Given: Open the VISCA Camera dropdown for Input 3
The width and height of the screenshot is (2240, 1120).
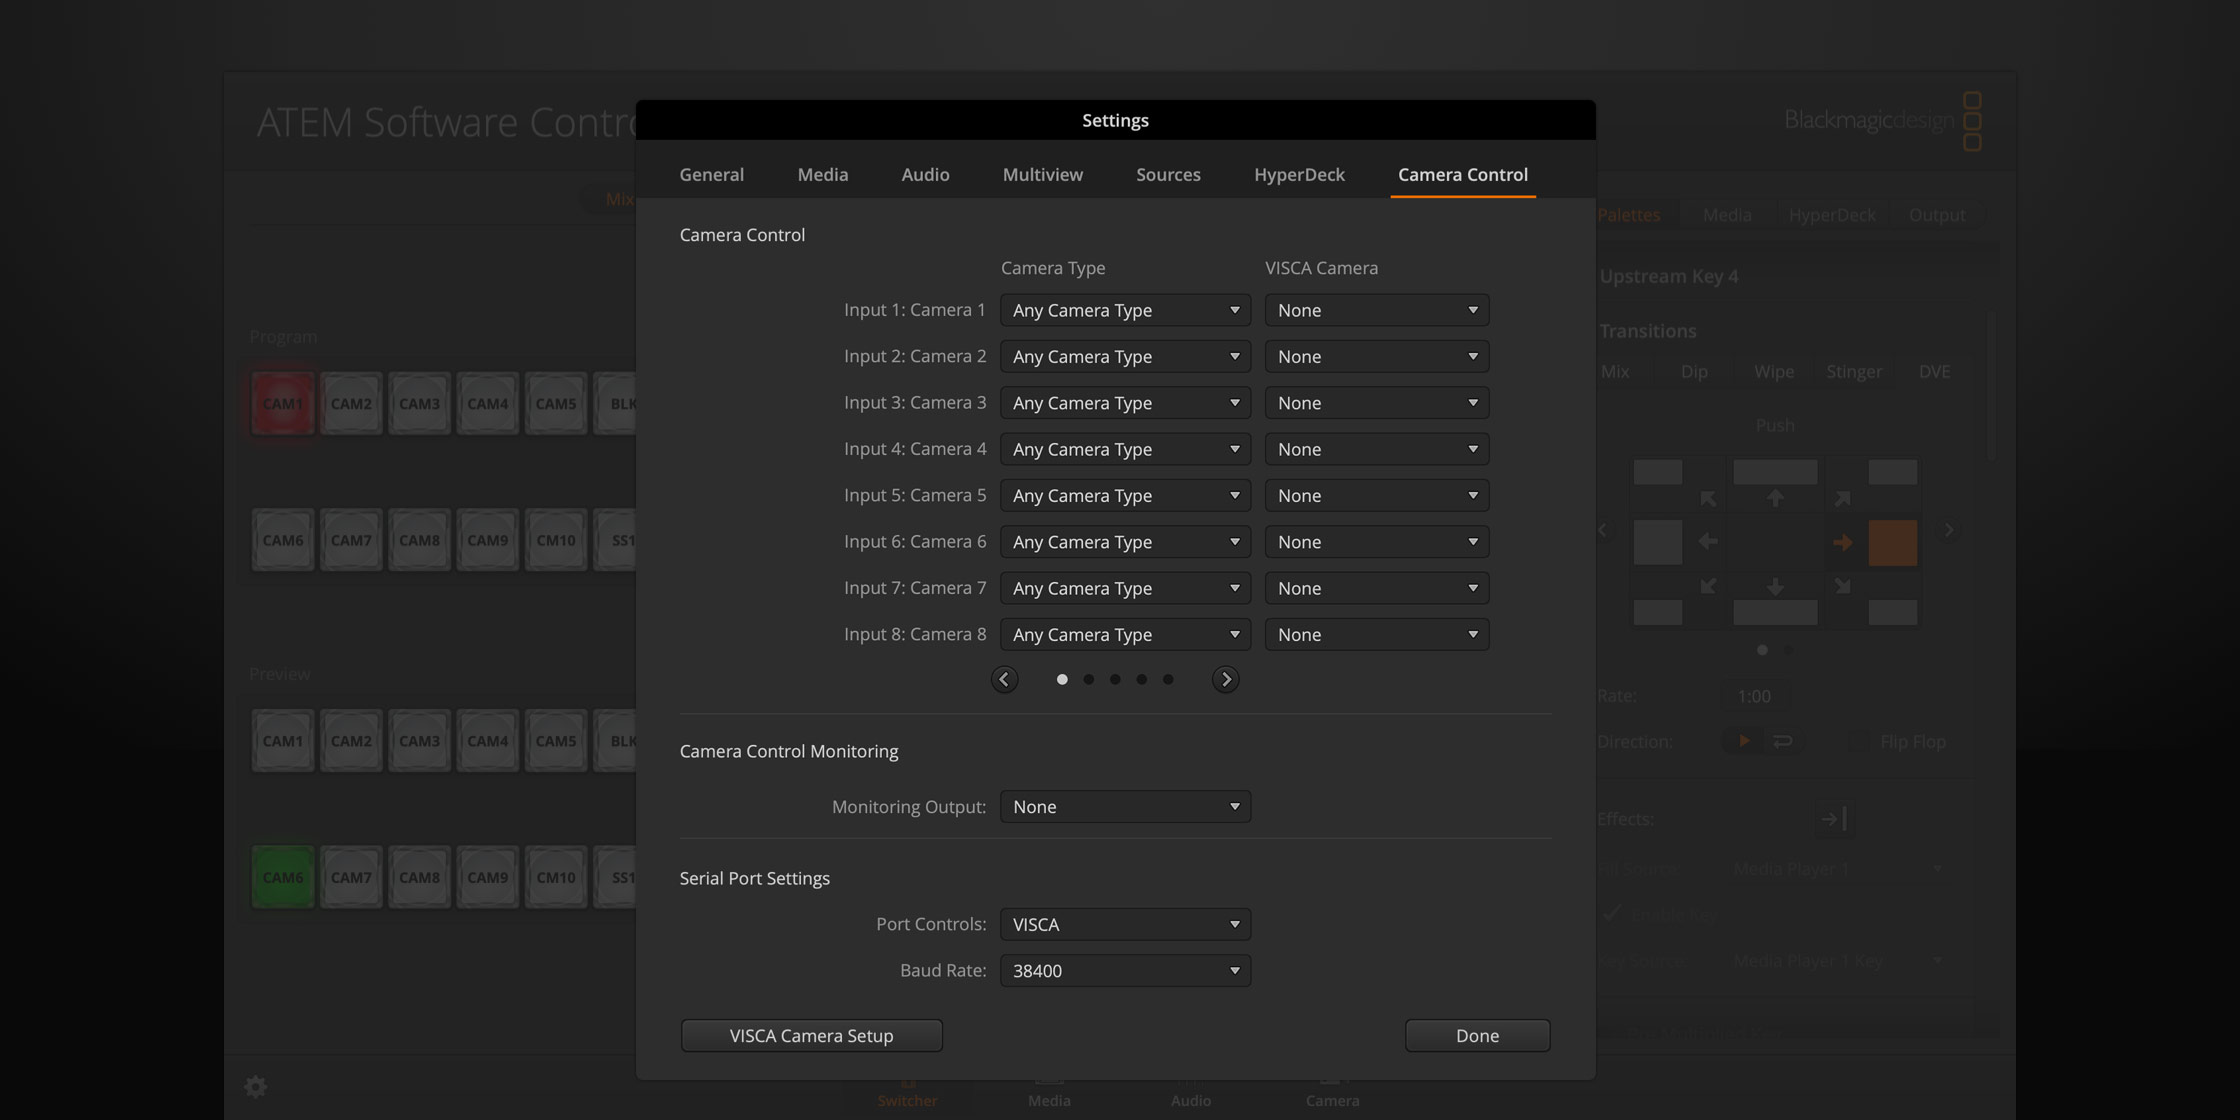Looking at the screenshot, I should coord(1377,402).
